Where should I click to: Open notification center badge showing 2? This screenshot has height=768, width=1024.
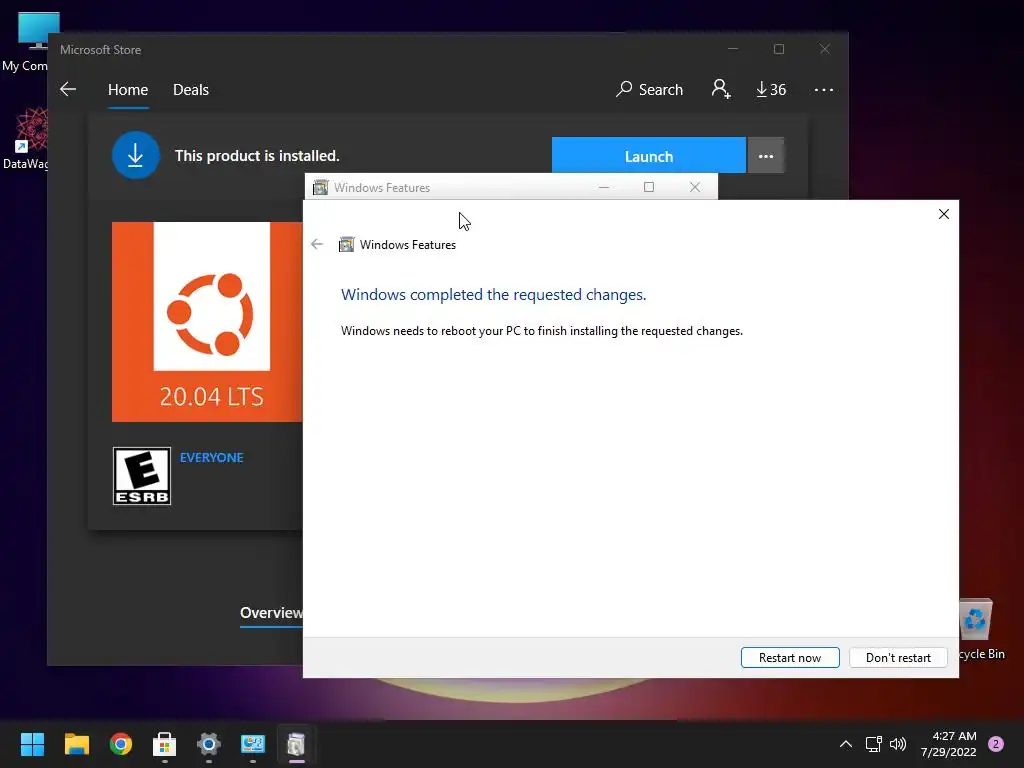(996, 744)
